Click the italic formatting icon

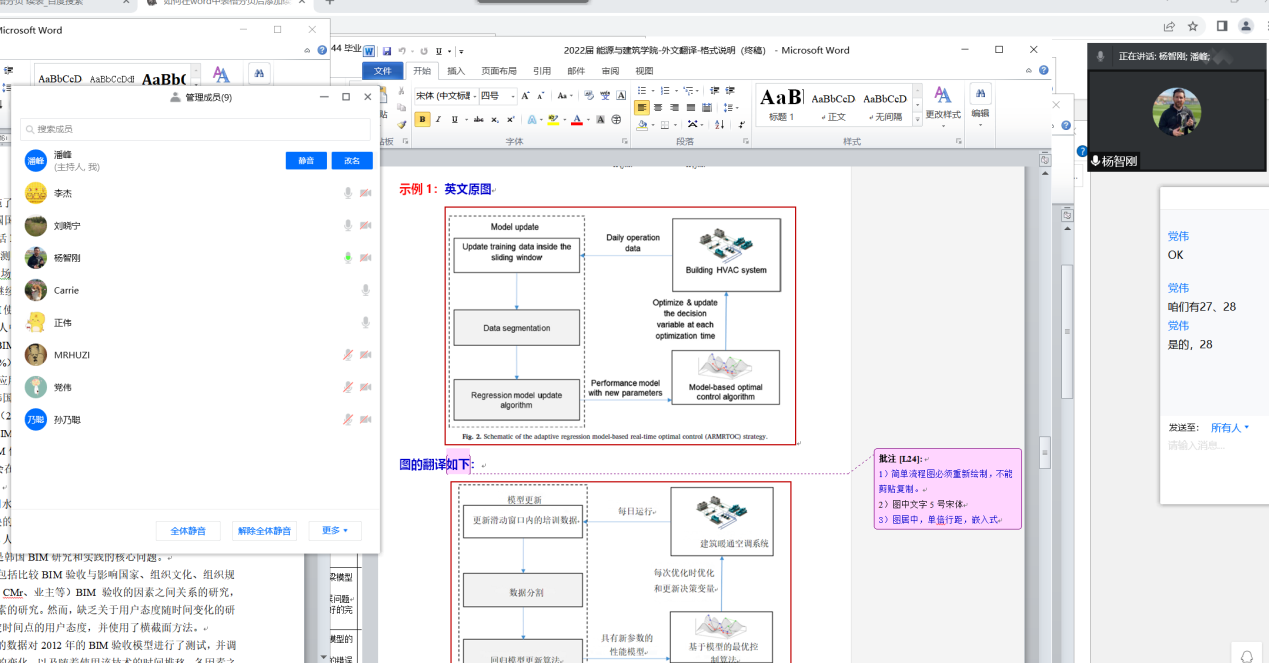tap(439, 119)
